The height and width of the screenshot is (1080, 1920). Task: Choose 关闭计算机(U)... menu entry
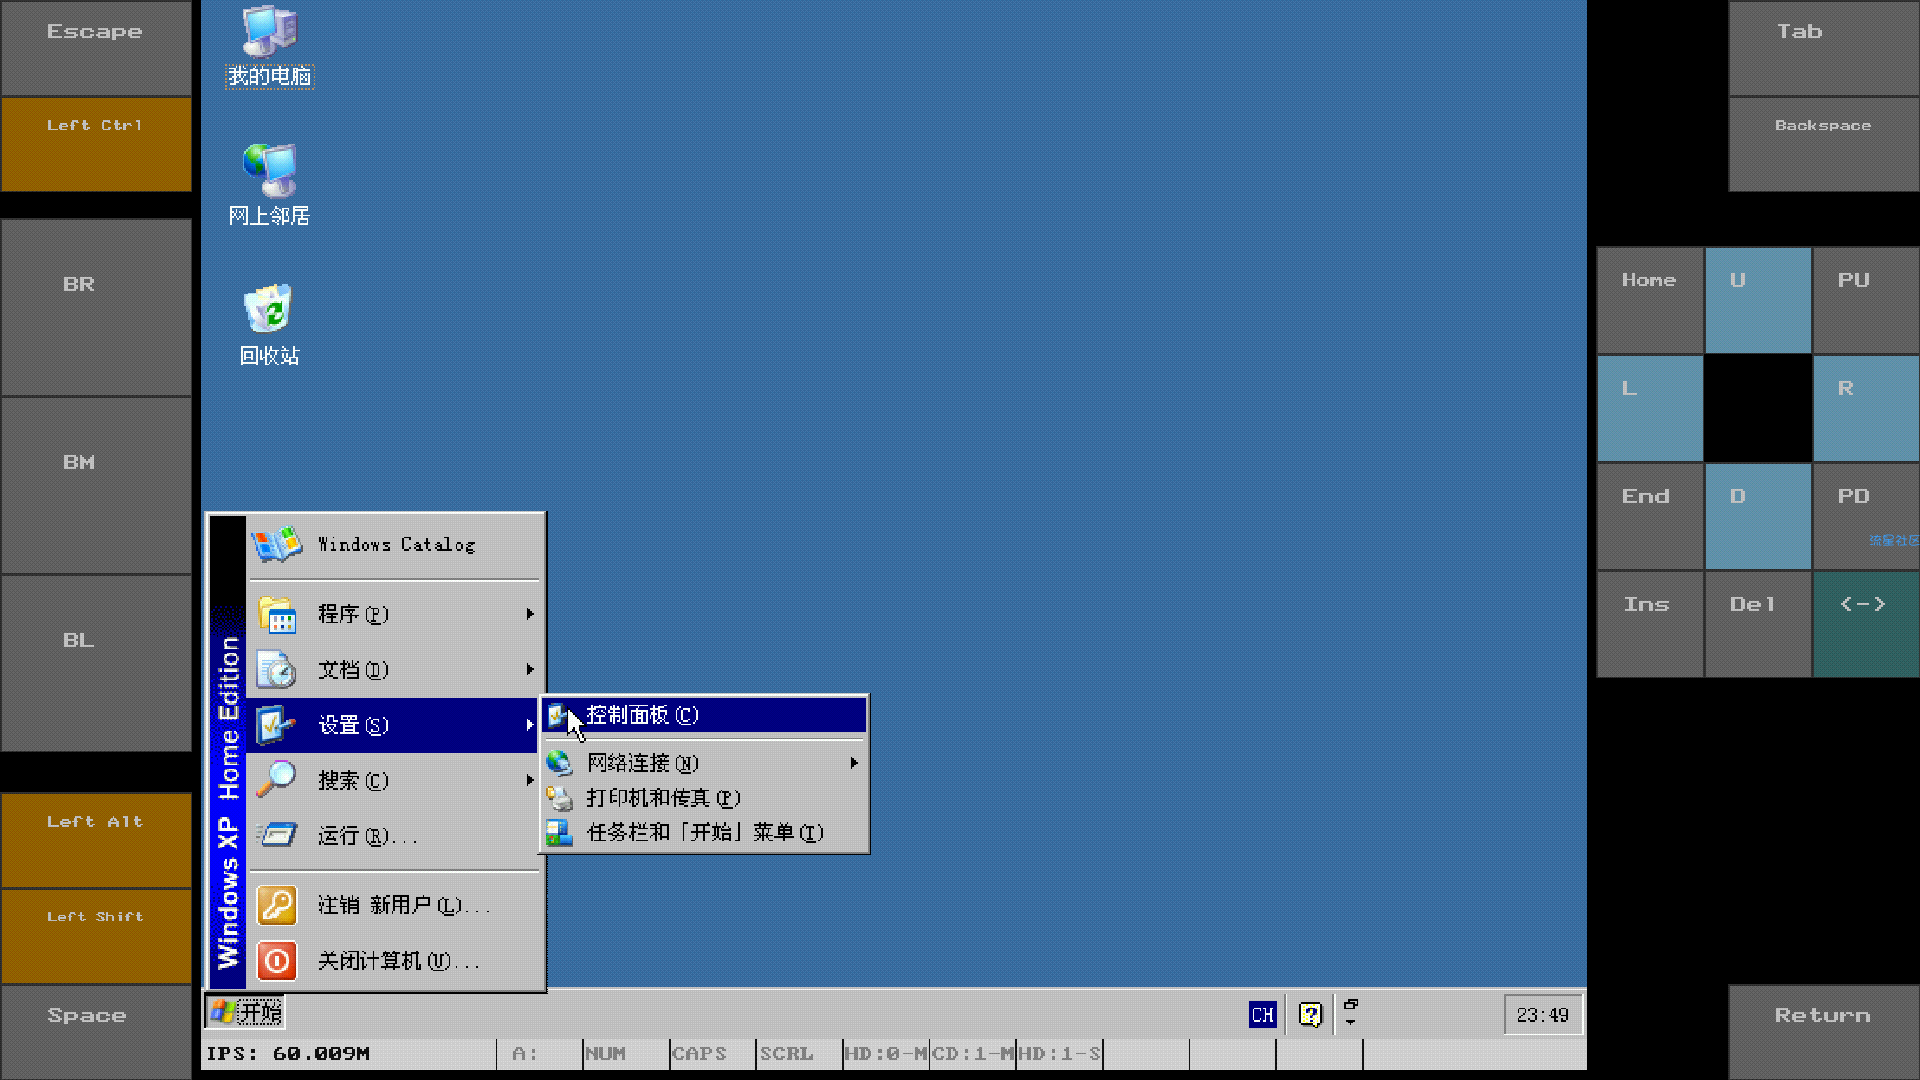394,961
